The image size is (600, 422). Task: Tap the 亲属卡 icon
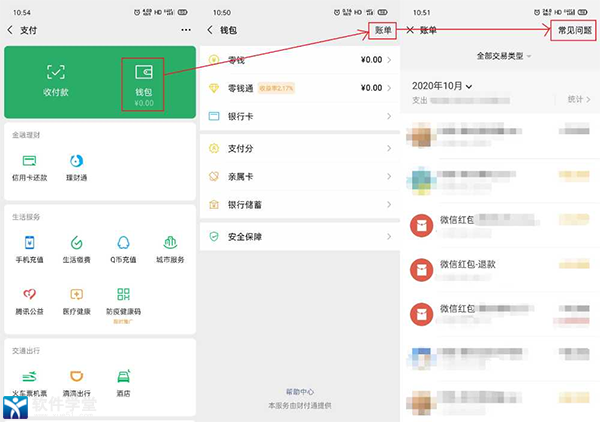[214, 176]
